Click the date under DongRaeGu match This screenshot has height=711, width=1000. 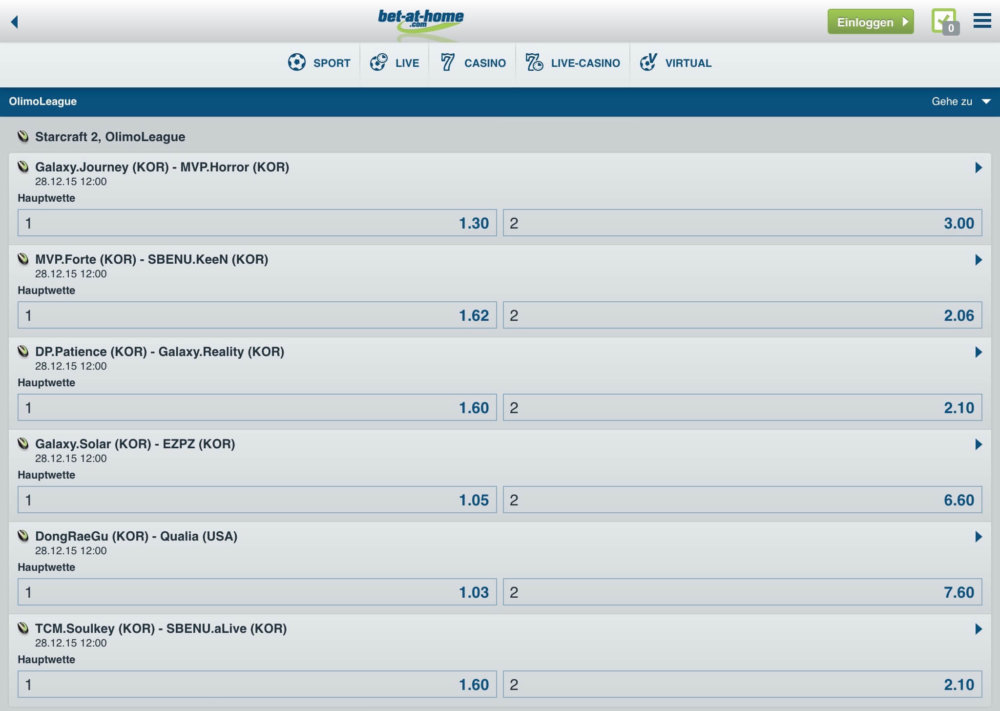point(71,551)
